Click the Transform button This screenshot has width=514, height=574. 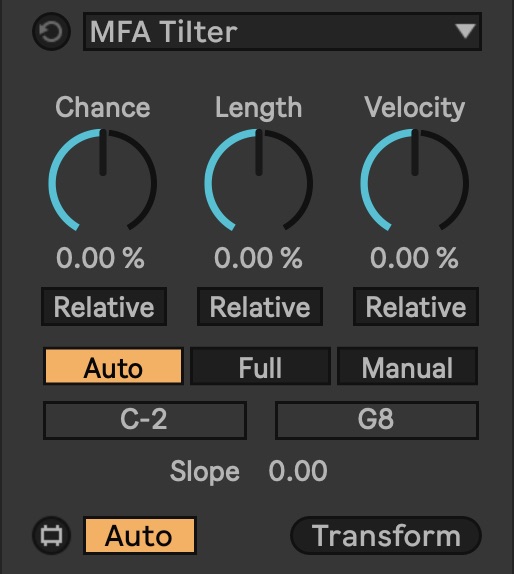[x=386, y=536]
